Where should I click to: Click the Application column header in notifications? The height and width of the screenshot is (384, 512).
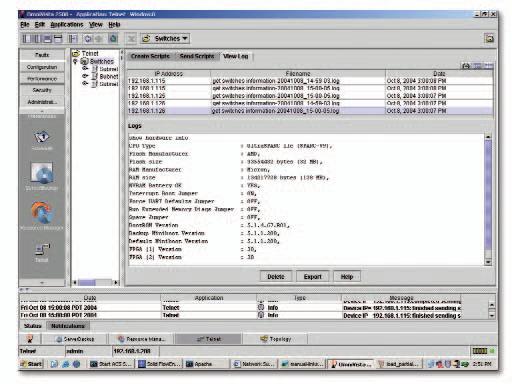pyautogui.click(x=209, y=298)
